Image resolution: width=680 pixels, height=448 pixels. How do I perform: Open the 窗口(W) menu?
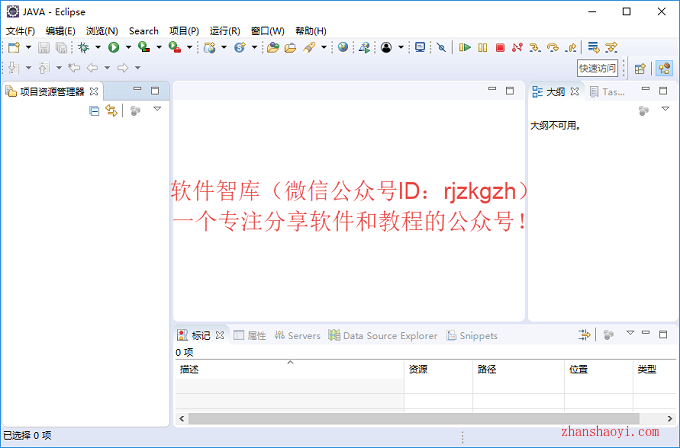click(x=268, y=31)
